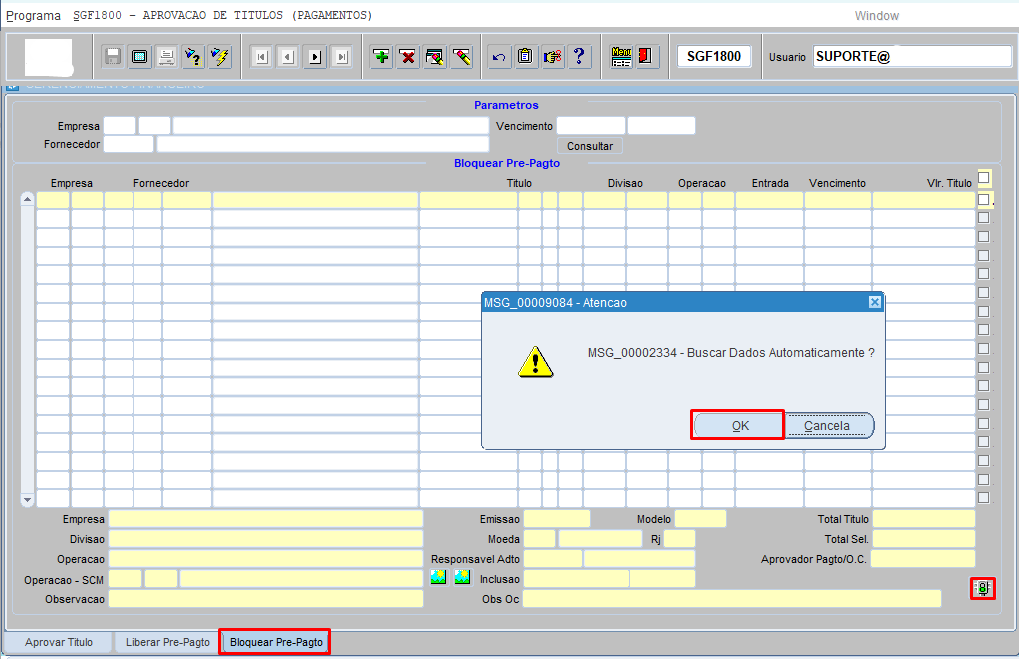Click the red door exit icon
This screenshot has height=659, width=1019.
646,57
